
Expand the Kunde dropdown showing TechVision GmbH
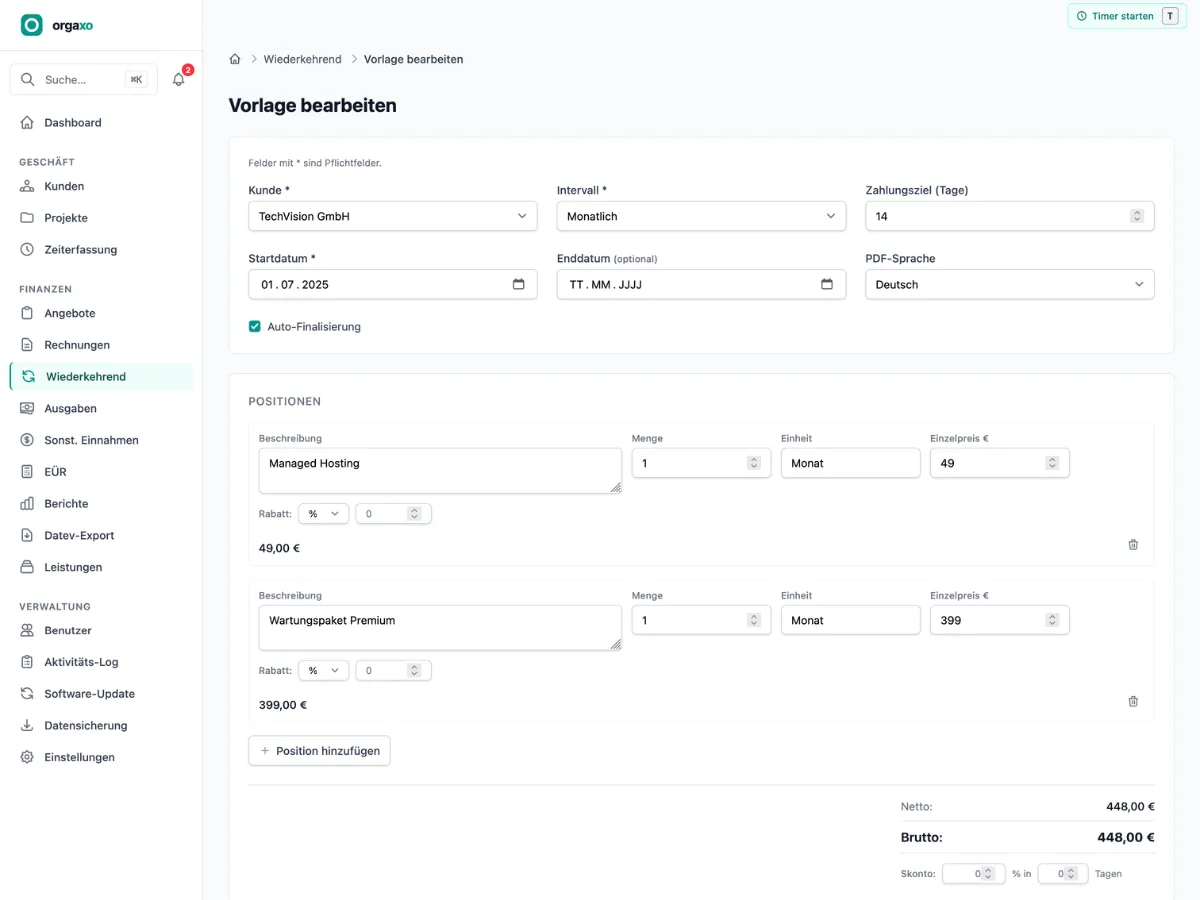coord(393,216)
